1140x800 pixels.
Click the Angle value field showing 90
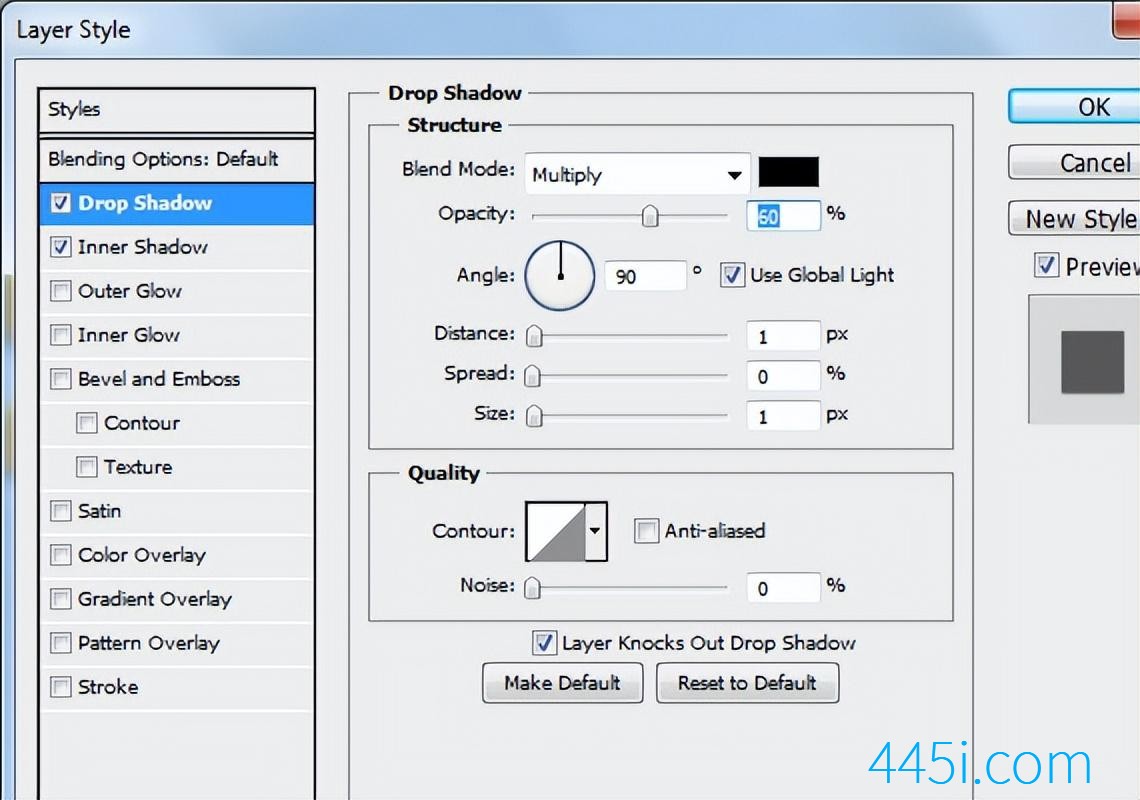[x=646, y=276]
